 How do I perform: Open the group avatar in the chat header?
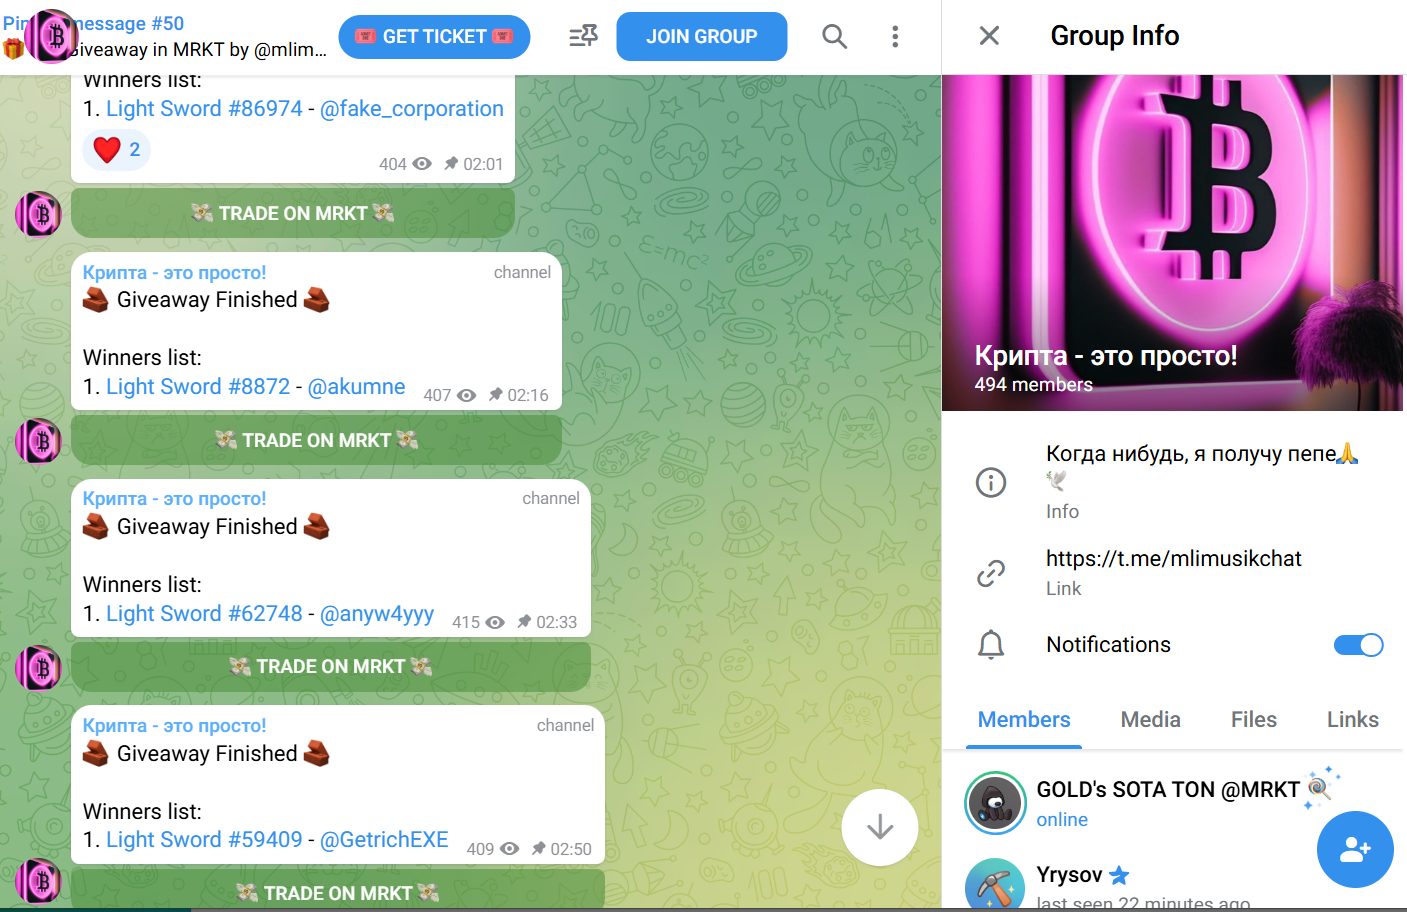[x=50, y=36]
